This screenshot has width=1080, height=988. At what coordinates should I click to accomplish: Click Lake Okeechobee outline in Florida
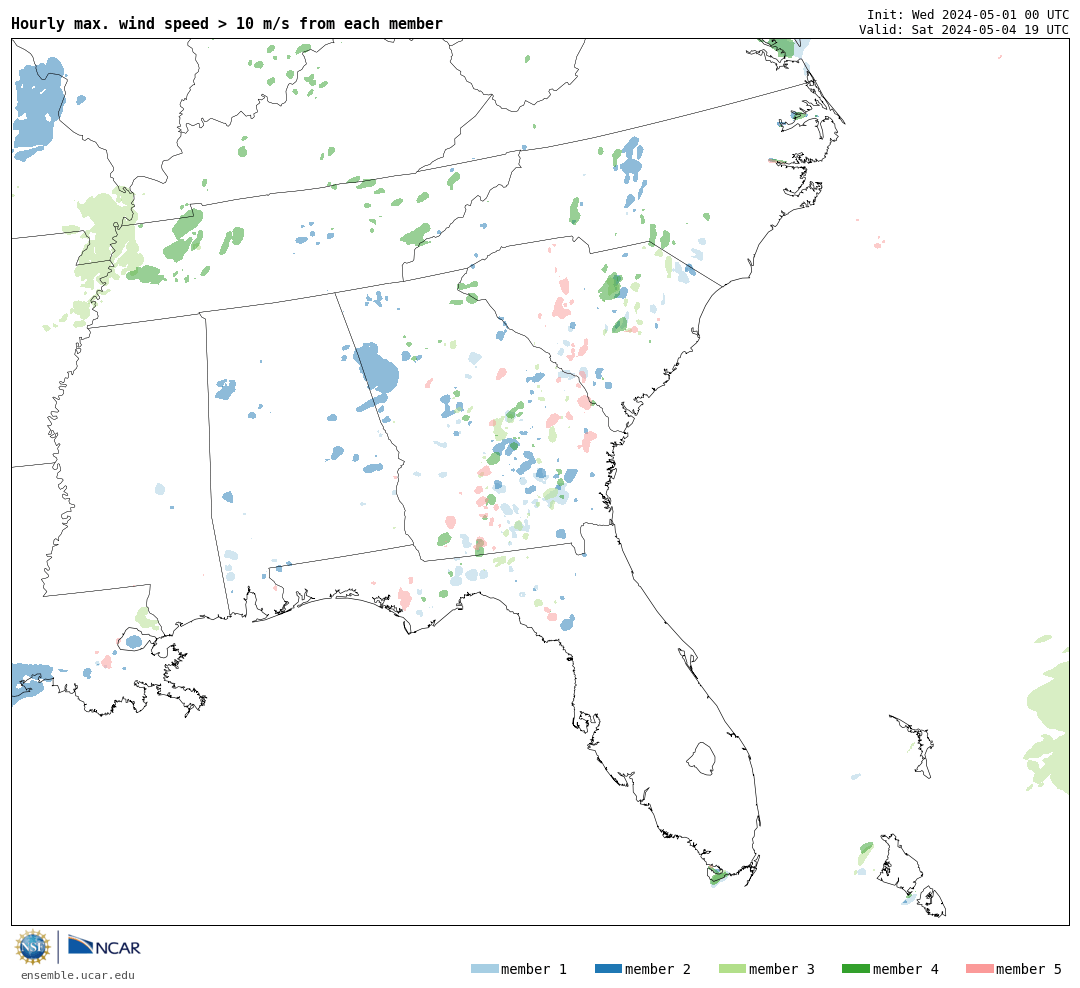(x=701, y=759)
